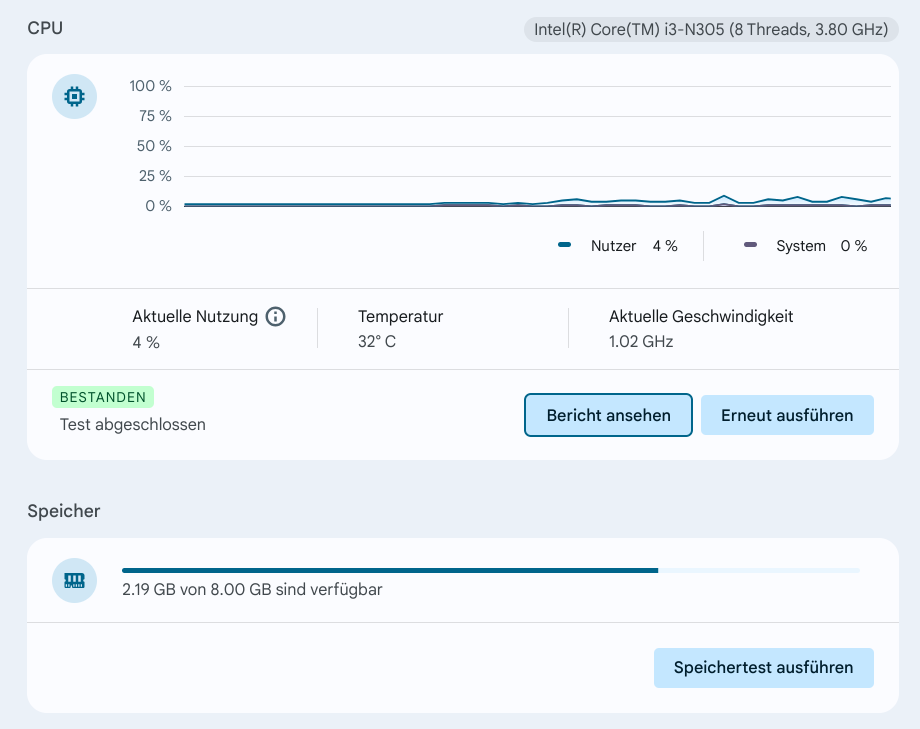Image resolution: width=920 pixels, height=729 pixels.
Task: Click the memory module icon under Speicher
Action: point(74,580)
